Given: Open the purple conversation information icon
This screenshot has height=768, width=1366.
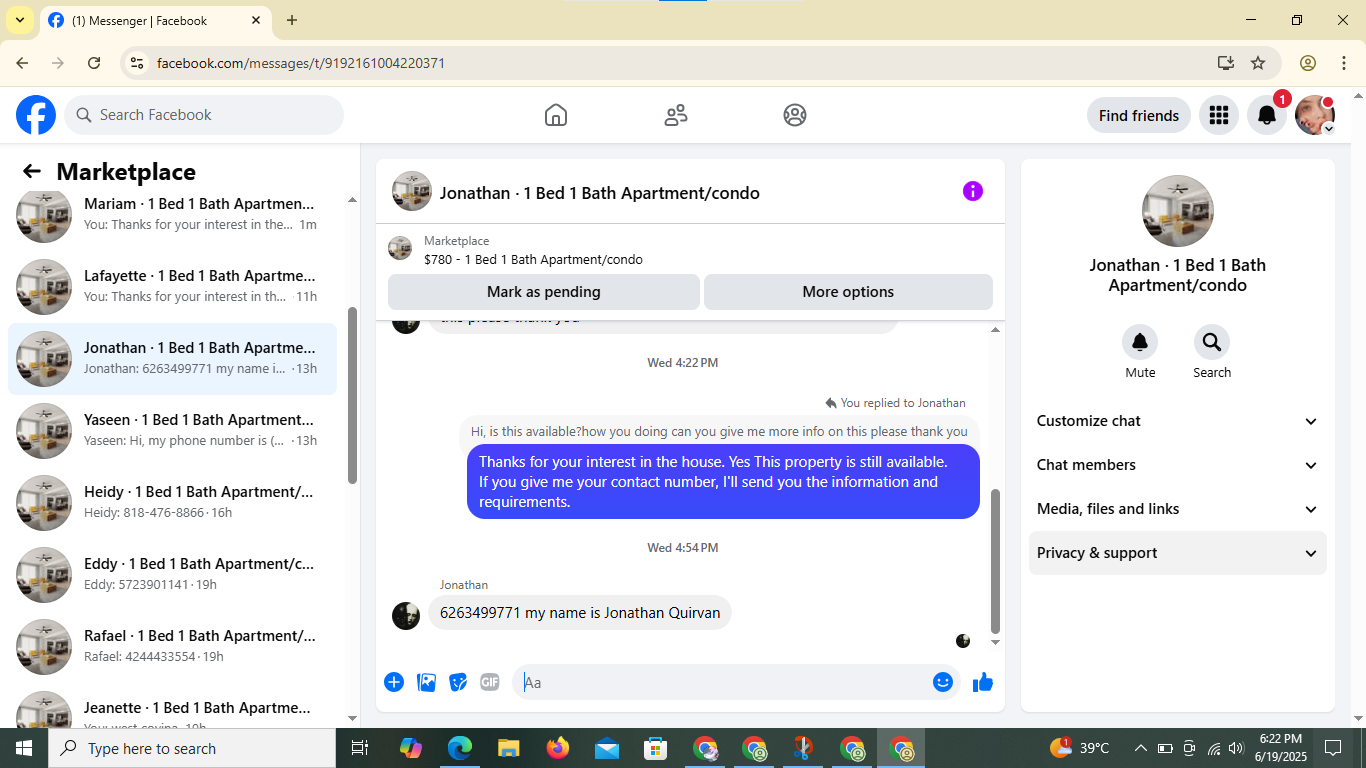Looking at the screenshot, I should (973, 191).
